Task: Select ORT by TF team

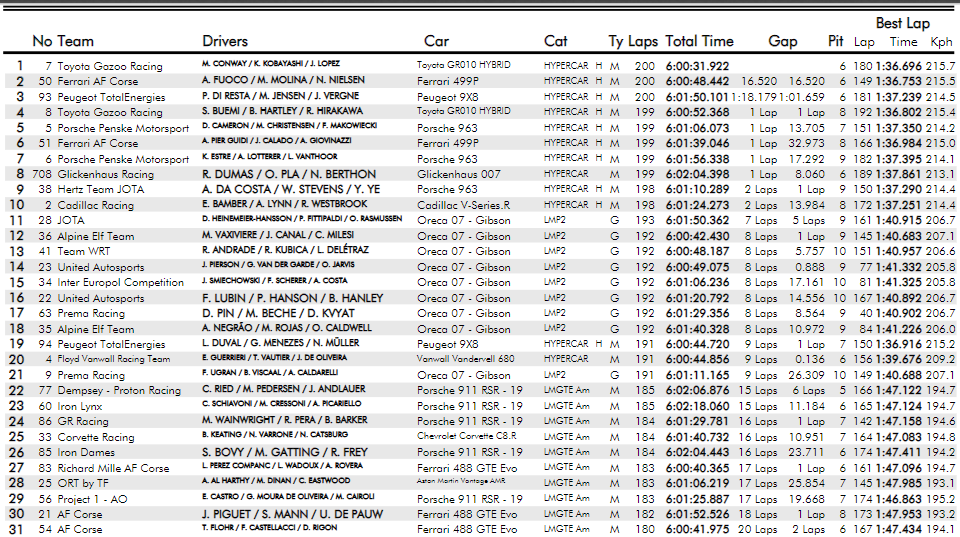Action: pyautogui.click(x=83, y=484)
